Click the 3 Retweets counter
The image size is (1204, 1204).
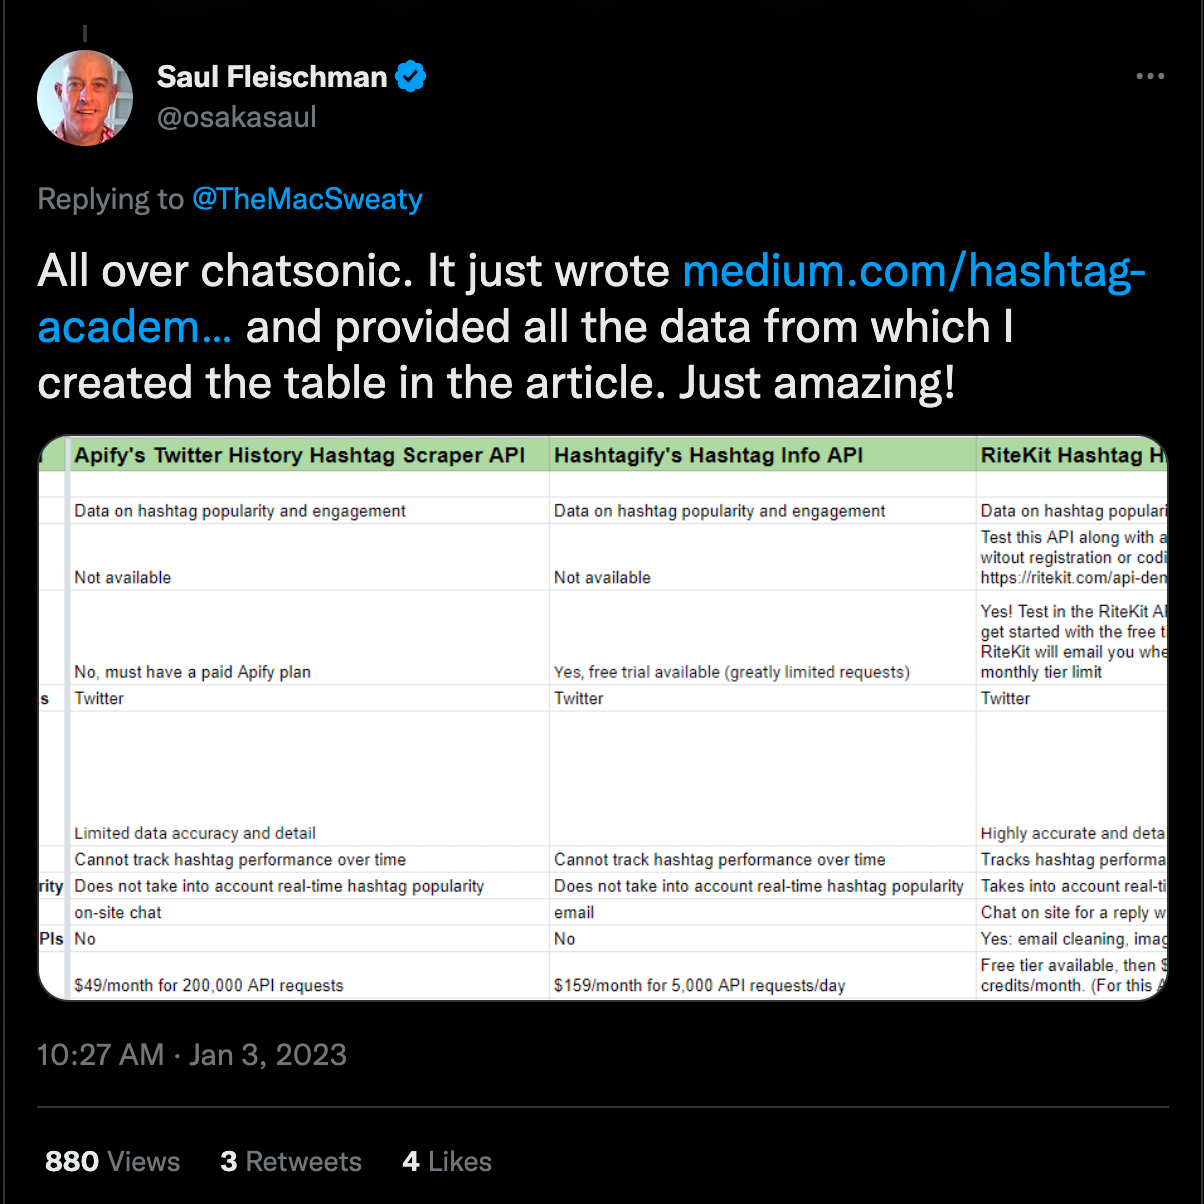point(291,1161)
